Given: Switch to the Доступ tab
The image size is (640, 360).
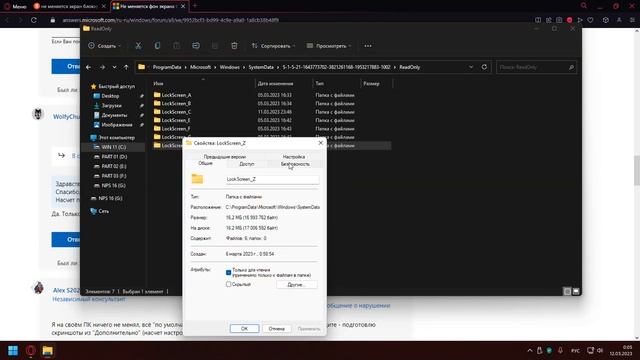Looking at the screenshot, I should click(x=247, y=164).
